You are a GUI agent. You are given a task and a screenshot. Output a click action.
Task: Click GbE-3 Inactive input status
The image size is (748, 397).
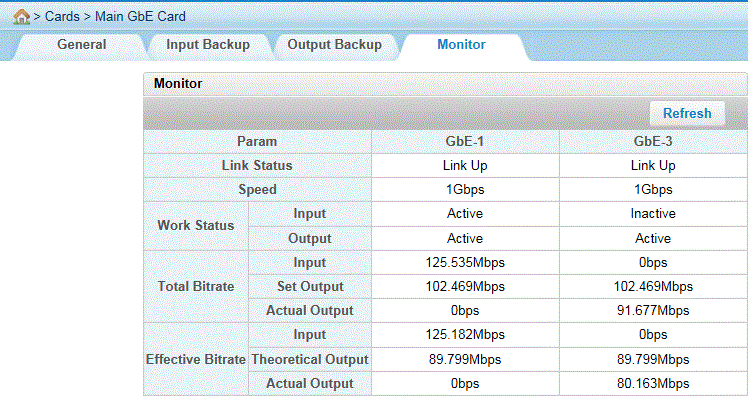pyautogui.click(x=653, y=213)
